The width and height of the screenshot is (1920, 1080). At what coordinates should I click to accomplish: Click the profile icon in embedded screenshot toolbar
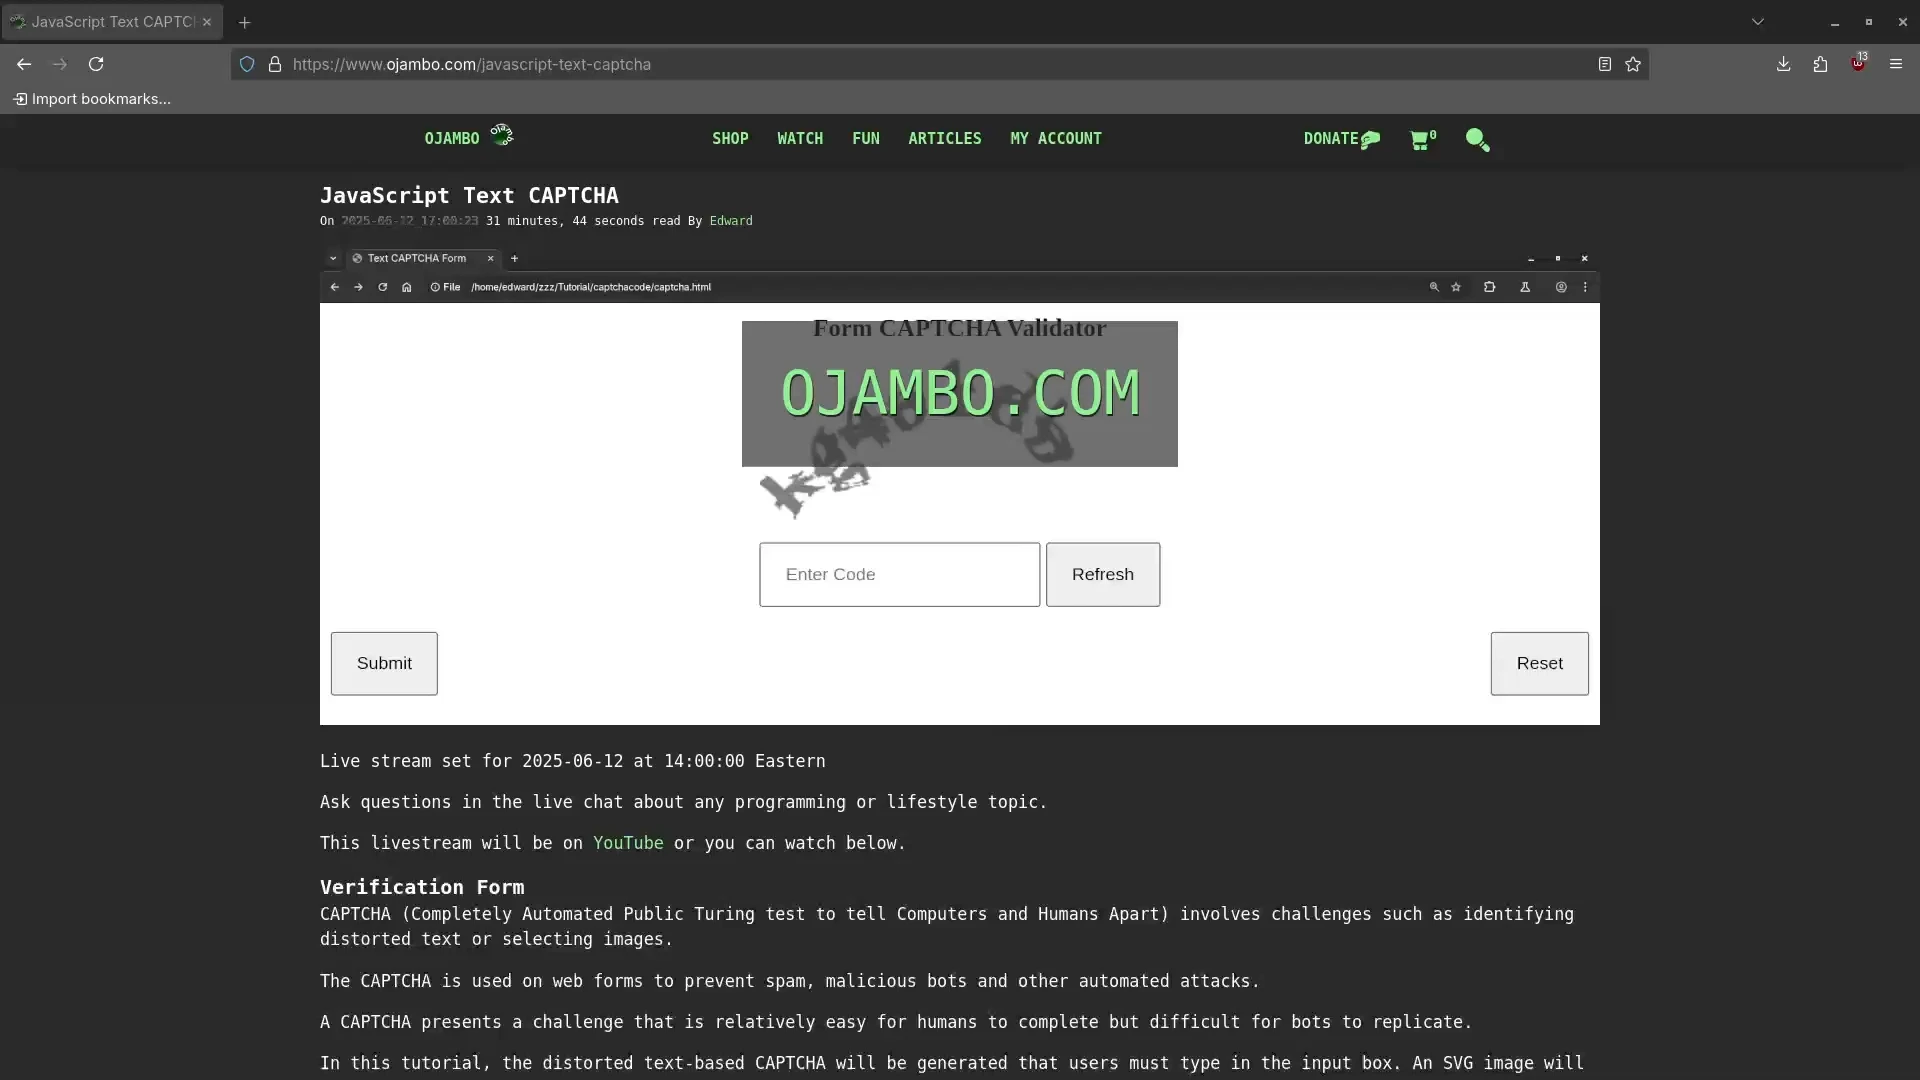[x=1561, y=287]
